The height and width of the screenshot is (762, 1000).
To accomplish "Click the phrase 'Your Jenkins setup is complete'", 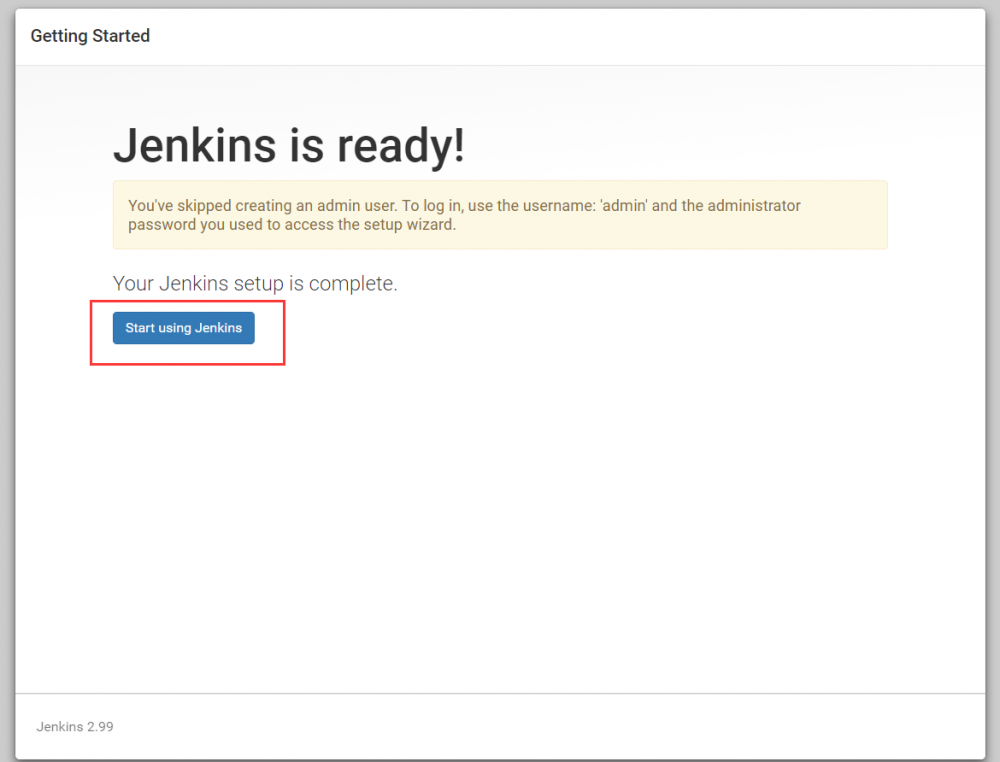I will pos(256,283).
